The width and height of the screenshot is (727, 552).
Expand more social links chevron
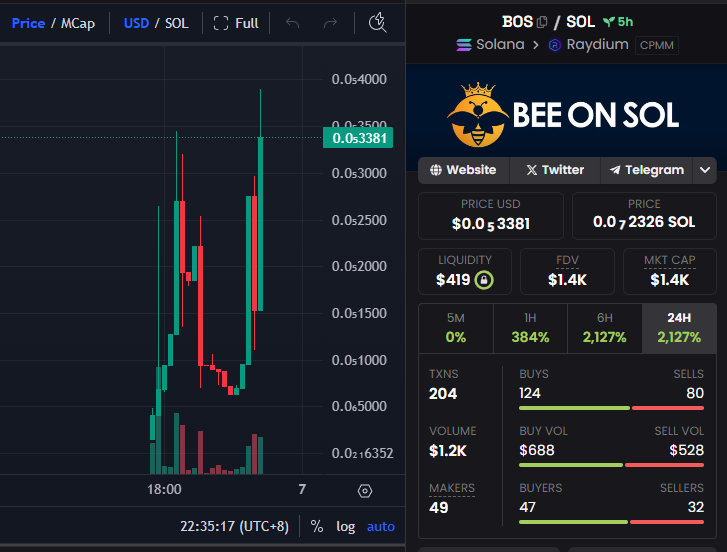click(x=705, y=170)
